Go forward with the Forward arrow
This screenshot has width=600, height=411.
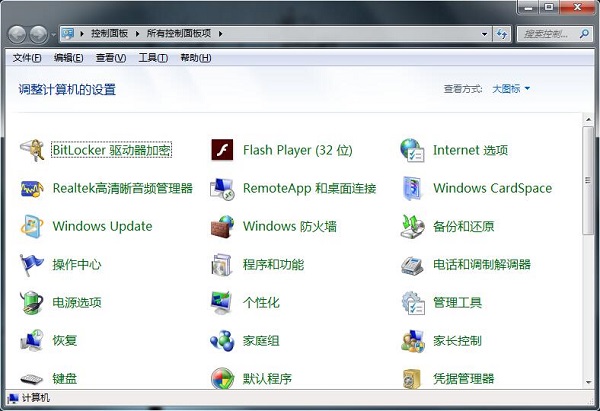tap(39, 34)
